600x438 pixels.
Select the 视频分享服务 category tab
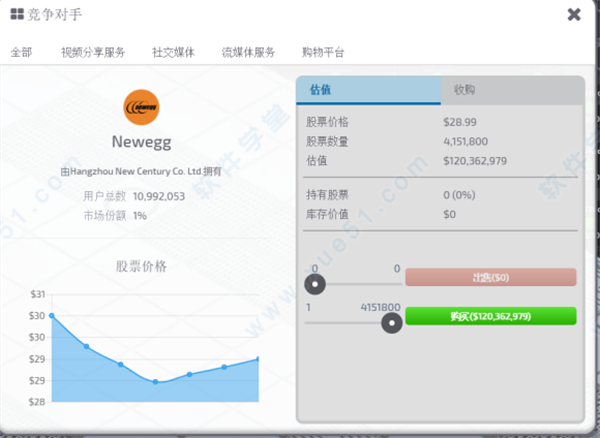[93, 52]
